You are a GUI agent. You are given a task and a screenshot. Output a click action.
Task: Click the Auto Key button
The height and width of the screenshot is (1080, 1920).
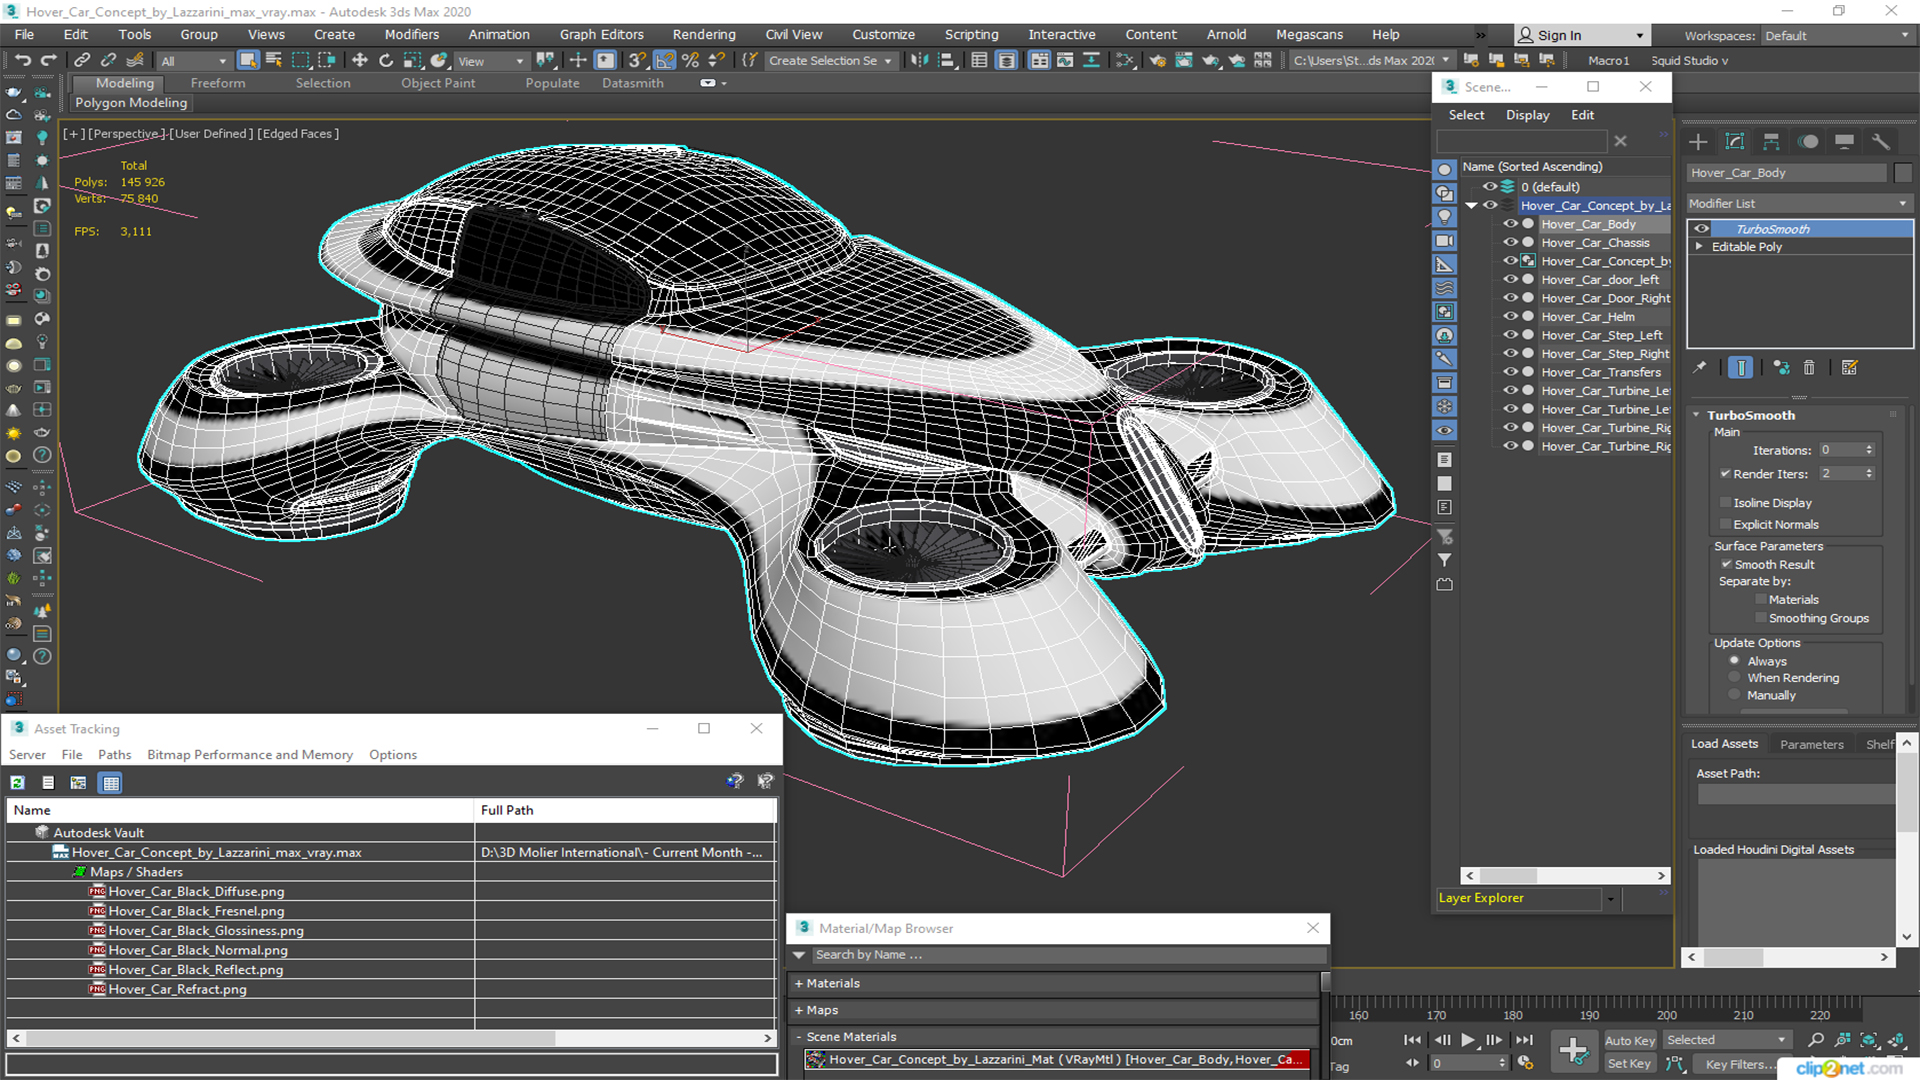[1629, 1041]
